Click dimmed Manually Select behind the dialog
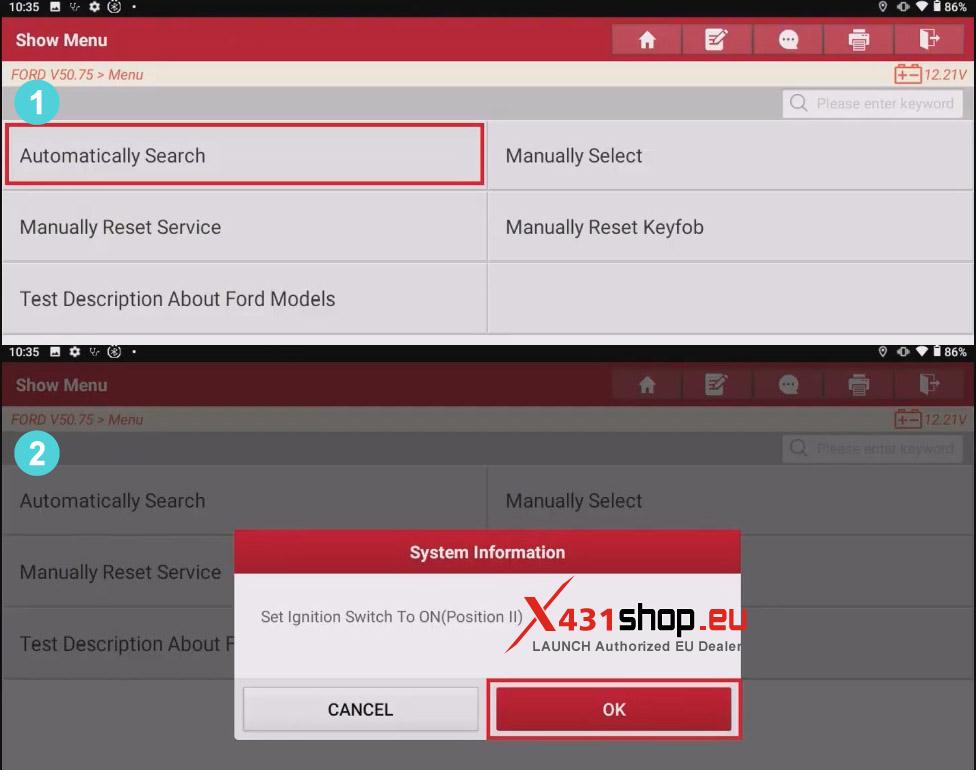The image size is (976, 770). 731,500
